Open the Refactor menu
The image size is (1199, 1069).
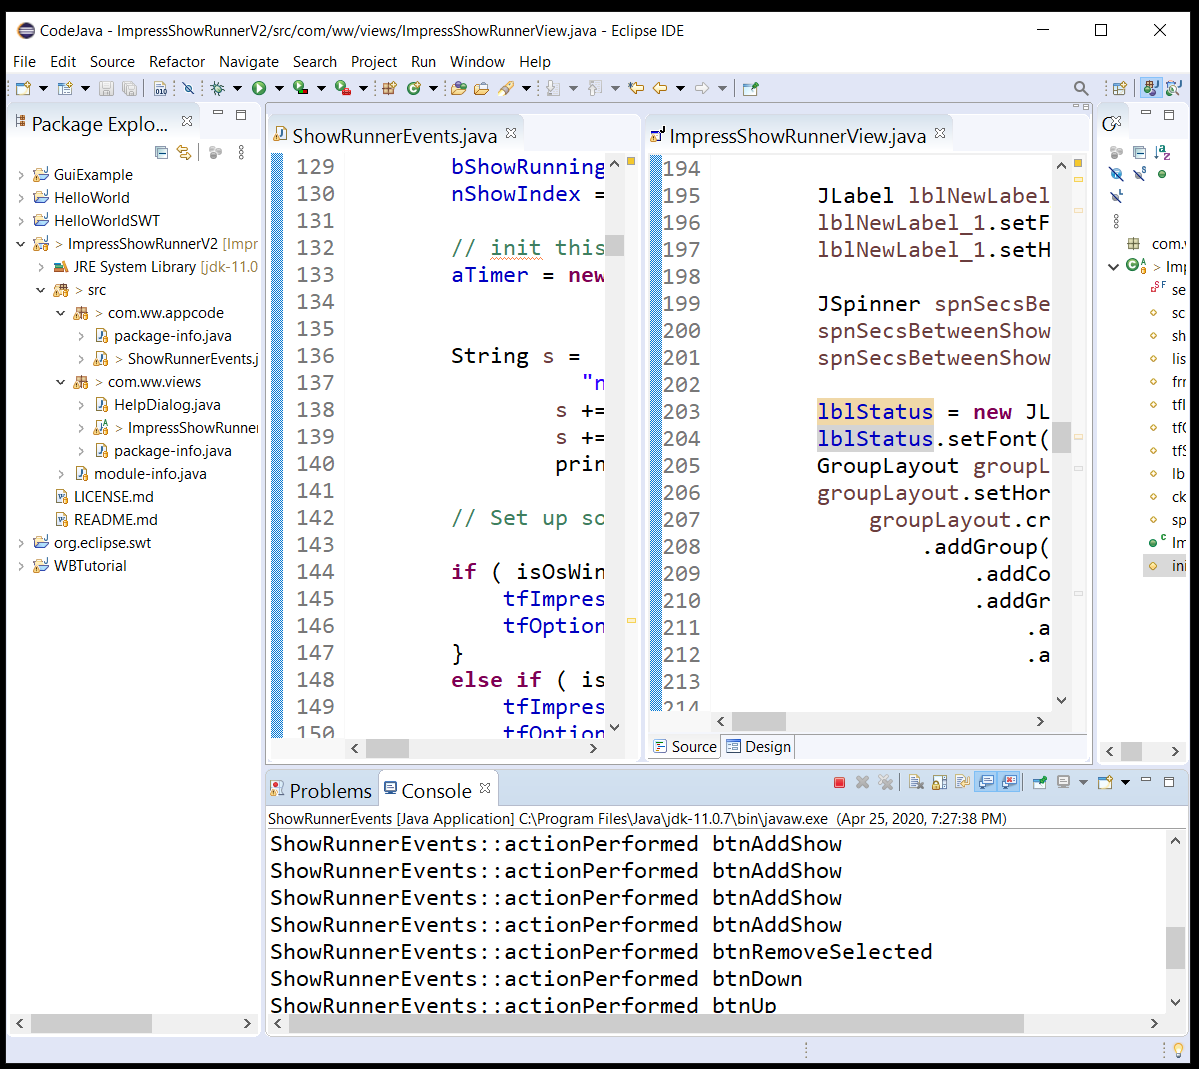click(x=177, y=62)
